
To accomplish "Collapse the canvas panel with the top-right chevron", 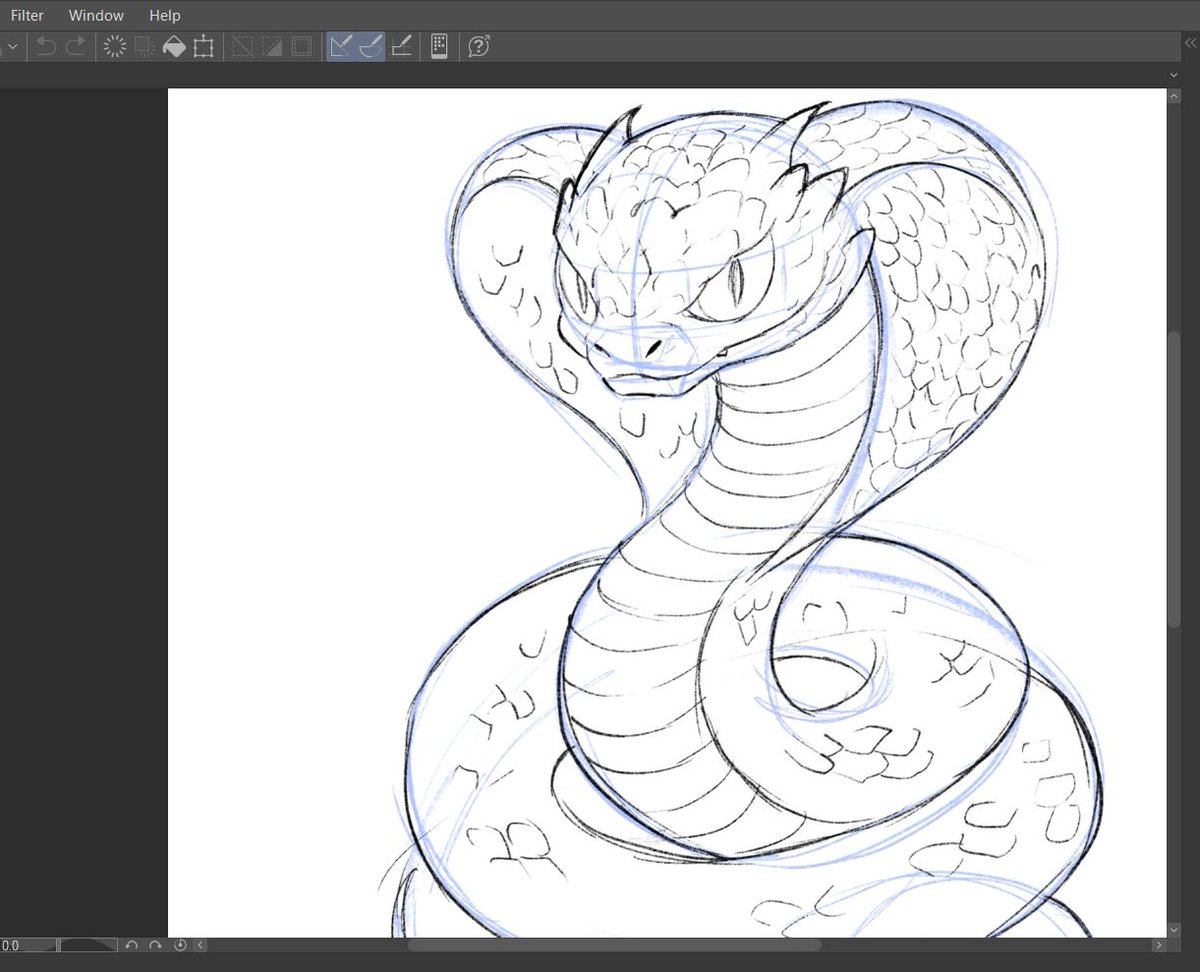I will [x=1174, y=75].
